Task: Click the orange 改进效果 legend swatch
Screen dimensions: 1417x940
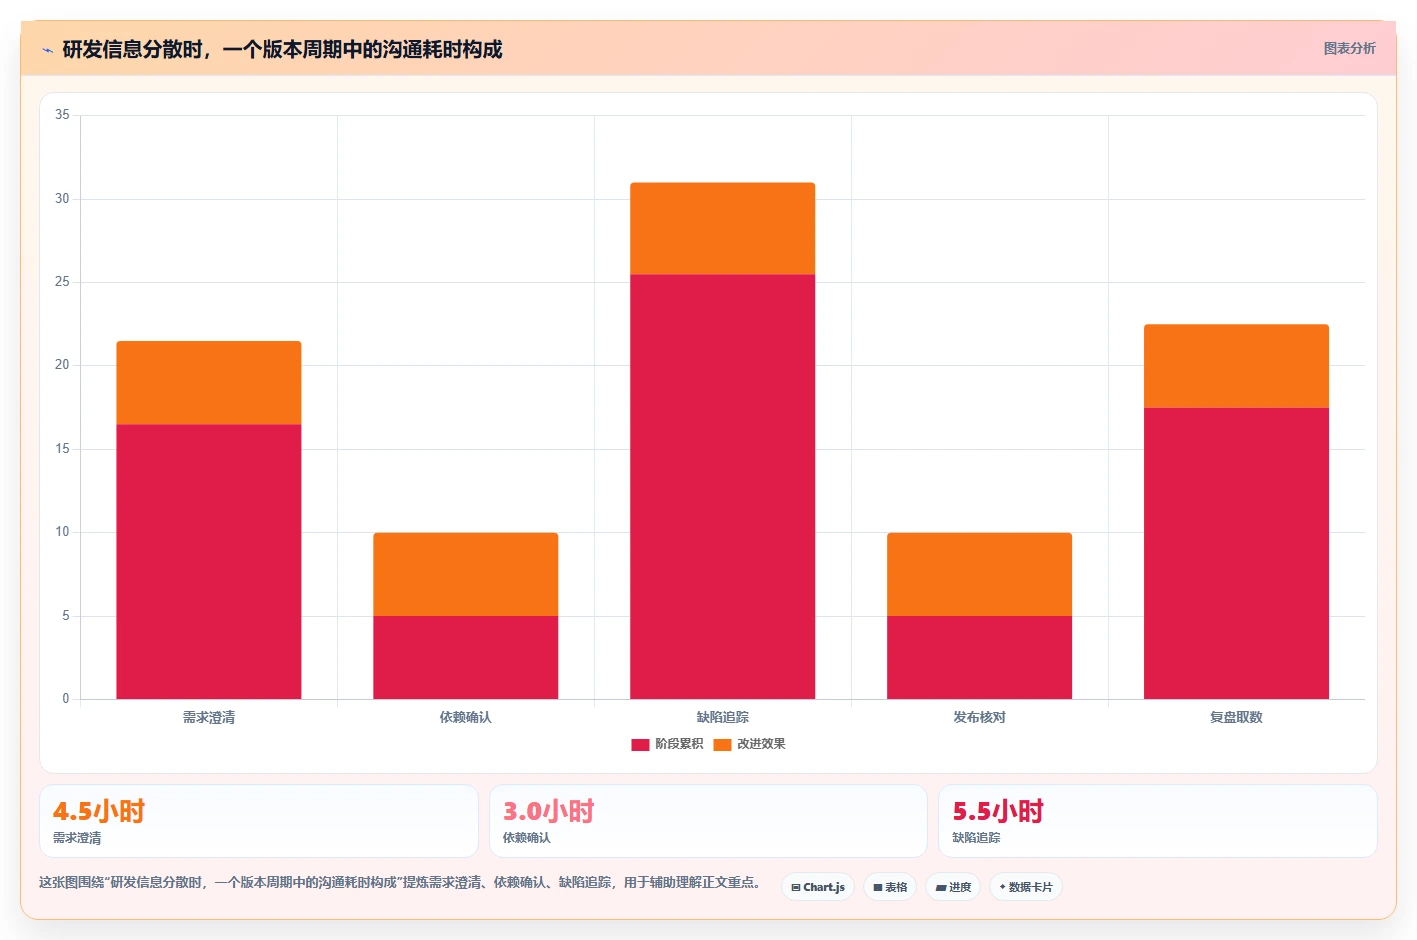Action: click(722, 745)
